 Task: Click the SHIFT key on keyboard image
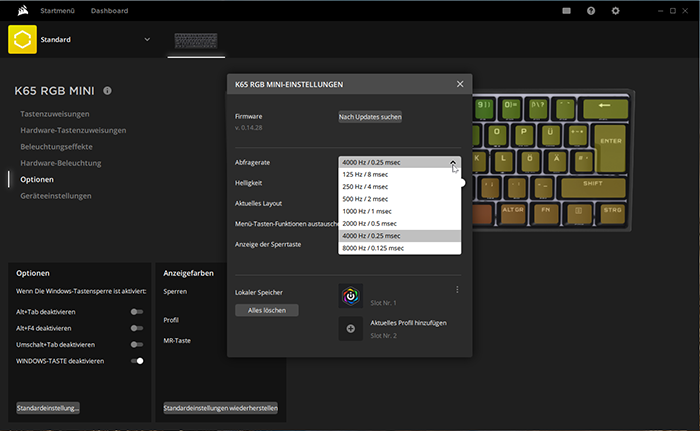pyautogui.click(x=593, y=188)
